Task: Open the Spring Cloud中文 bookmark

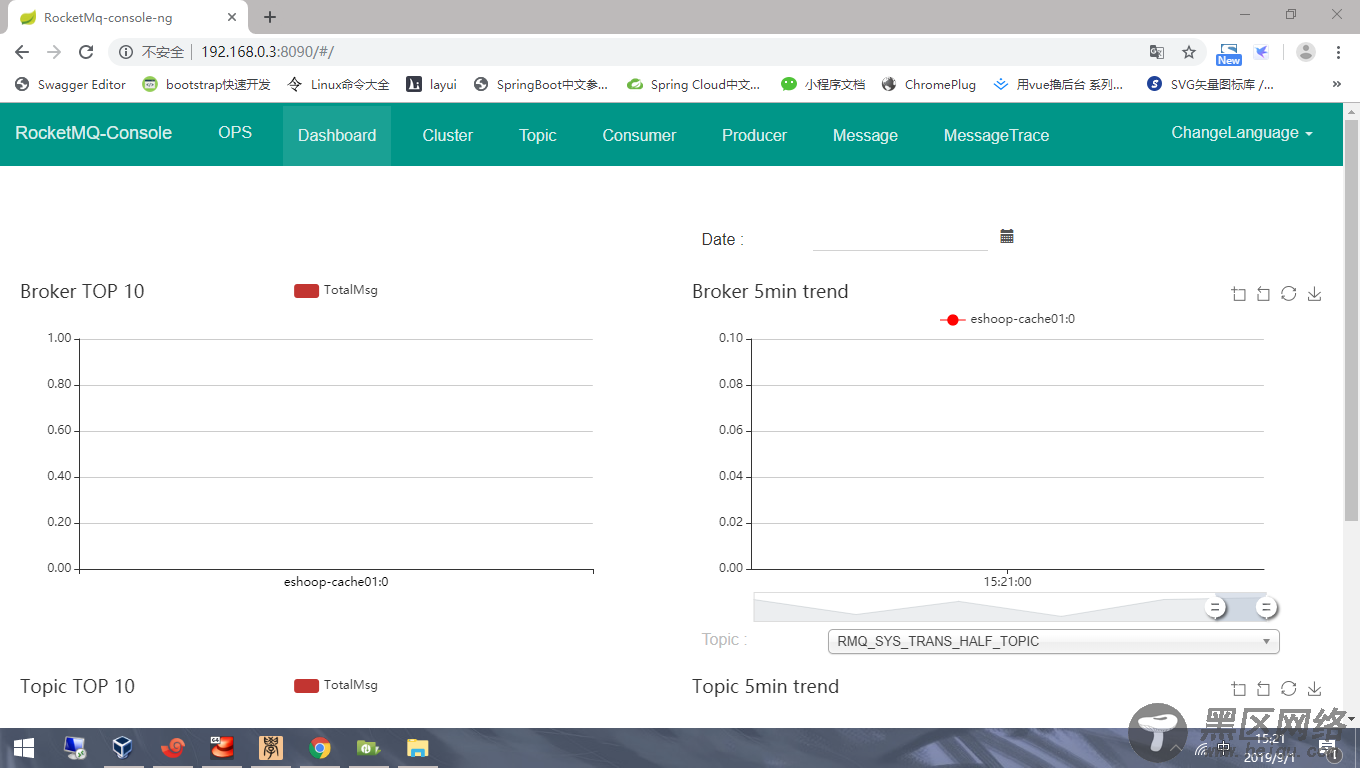Action: point(693,85)
